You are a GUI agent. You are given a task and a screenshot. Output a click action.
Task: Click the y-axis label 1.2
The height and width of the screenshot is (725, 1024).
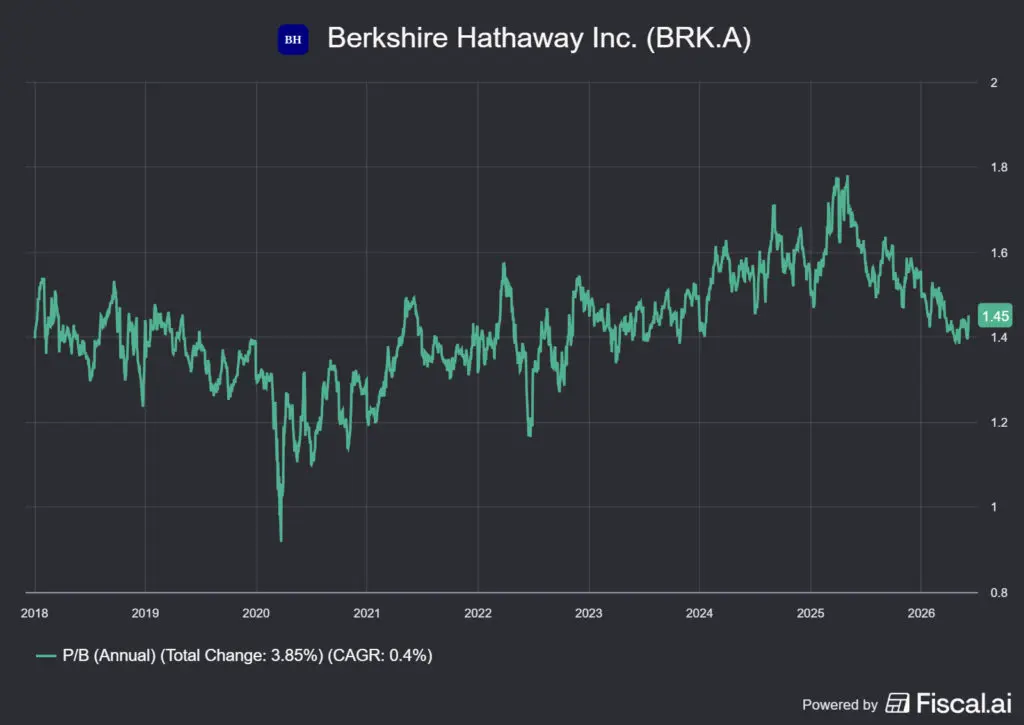[x=999, y=423]
